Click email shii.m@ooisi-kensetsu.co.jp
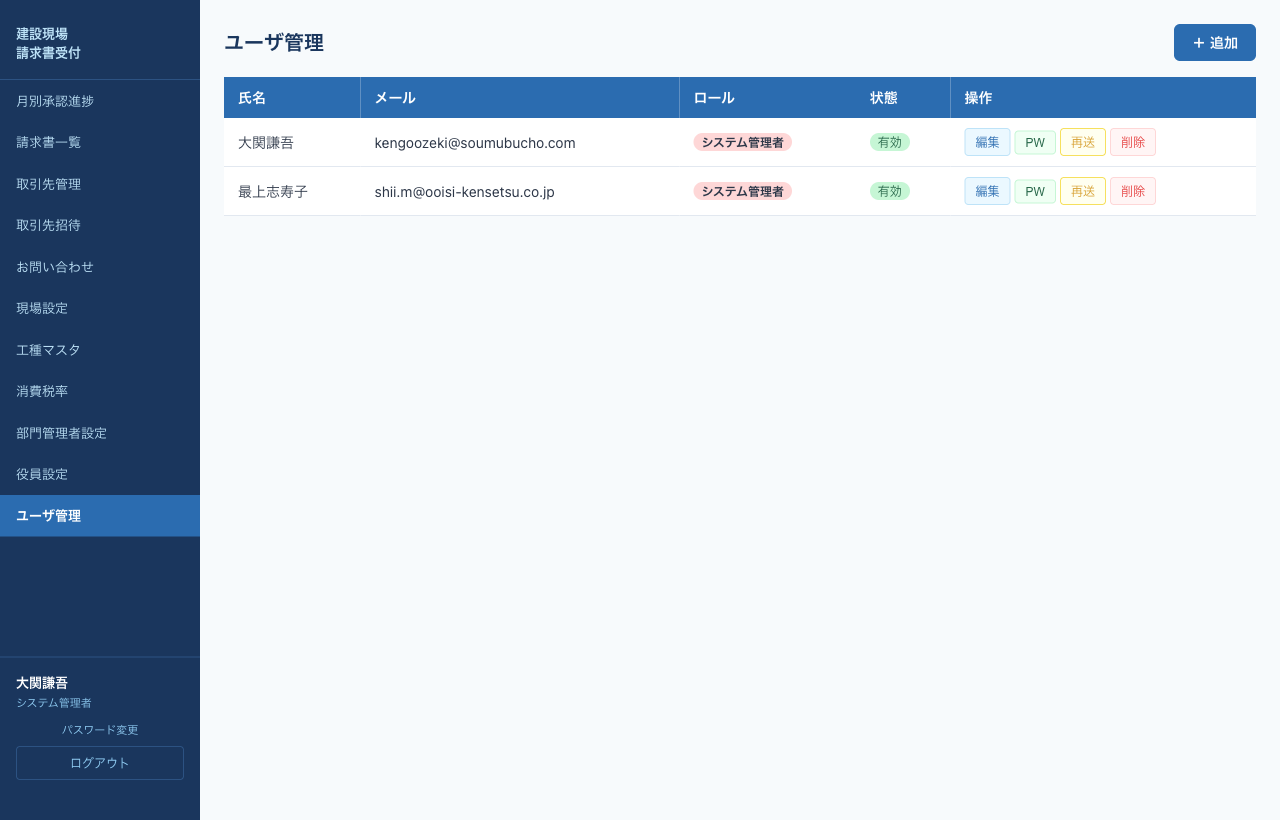This screenshot has height=820, width=1280. pos(465,192)
